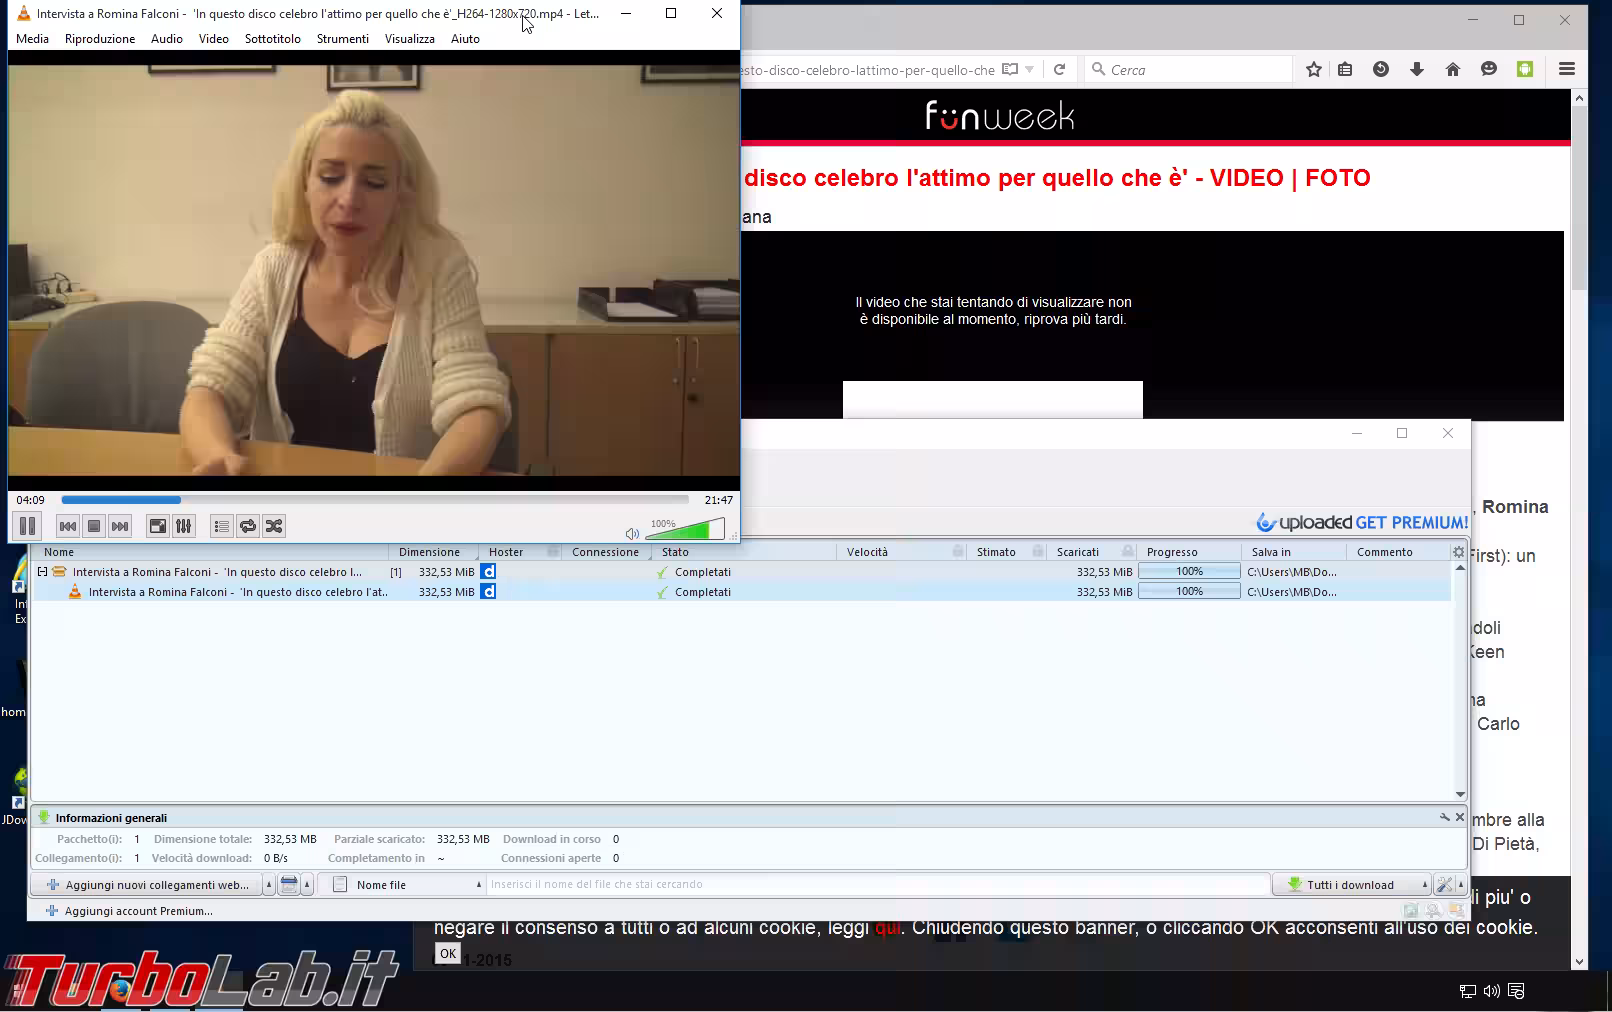
Task: Click the Firefox home icon
Action: click(1453, 69)
